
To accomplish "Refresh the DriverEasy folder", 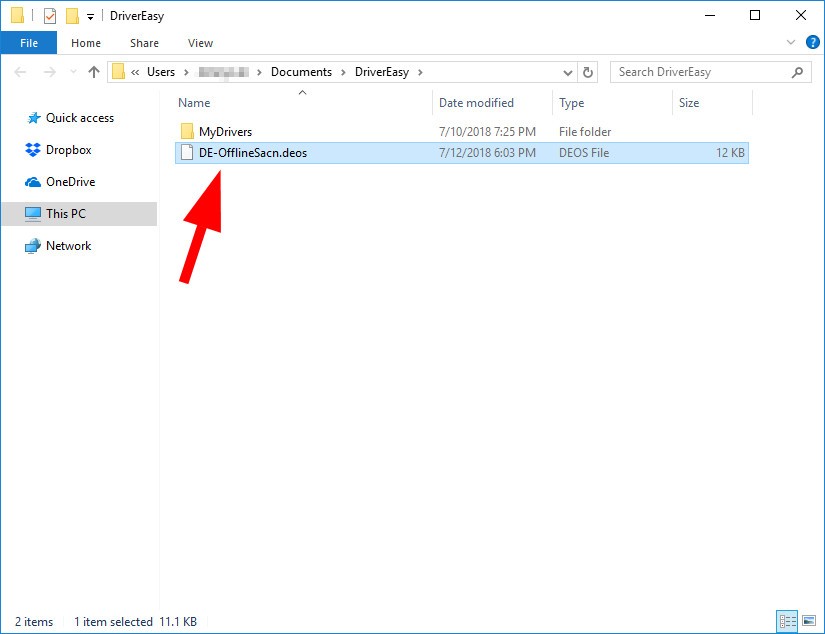I will [x=588, y=72].
